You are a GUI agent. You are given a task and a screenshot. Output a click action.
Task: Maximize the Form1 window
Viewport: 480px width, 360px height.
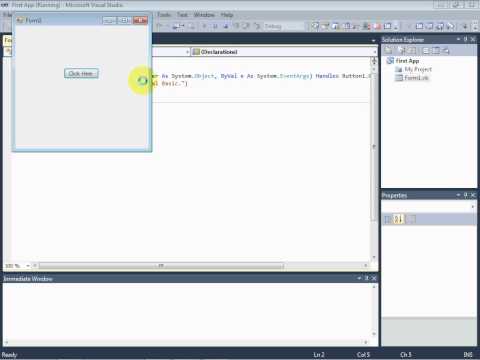125,20
